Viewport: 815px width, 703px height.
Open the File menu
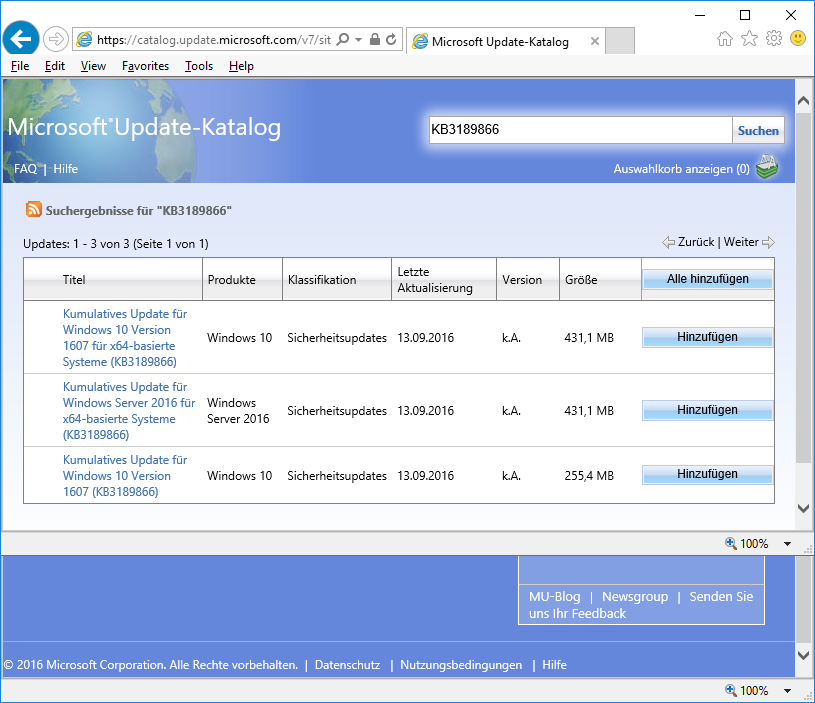coord(20,66)
